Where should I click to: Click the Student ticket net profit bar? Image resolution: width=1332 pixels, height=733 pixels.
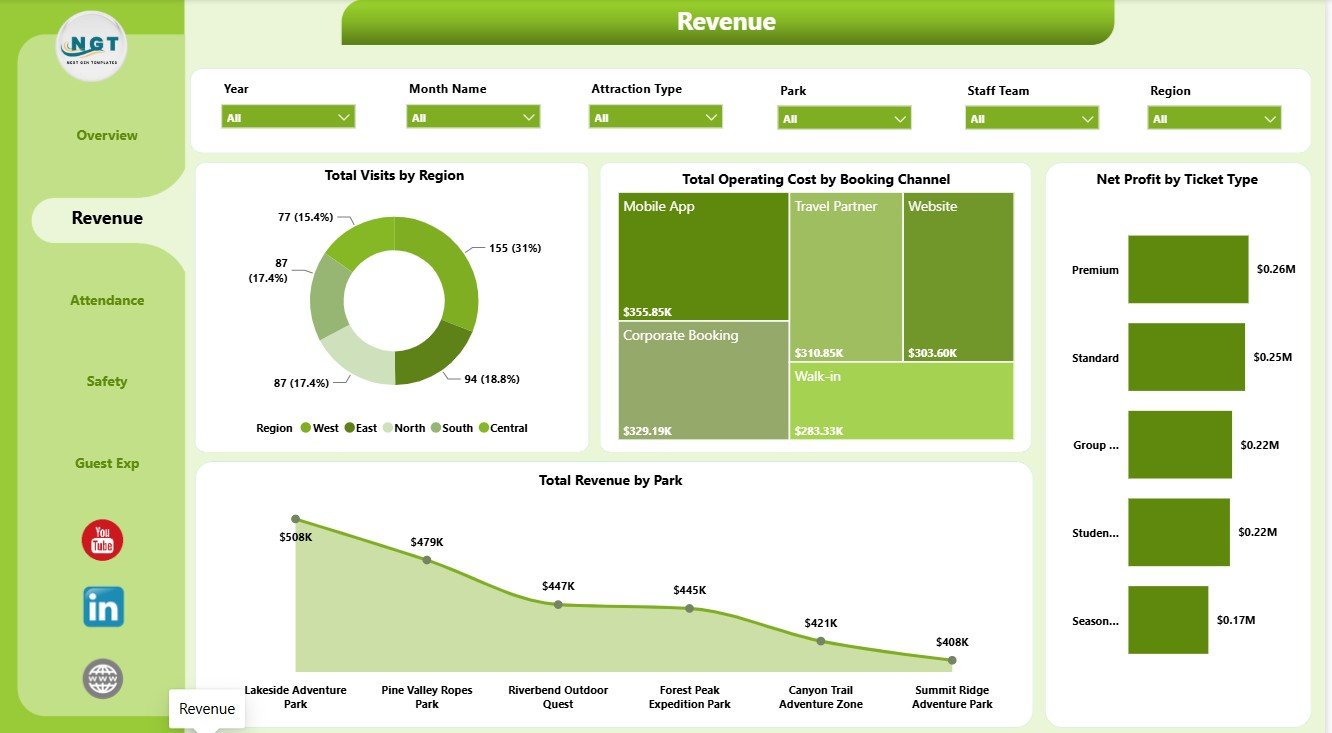(x=1179, y=532)
